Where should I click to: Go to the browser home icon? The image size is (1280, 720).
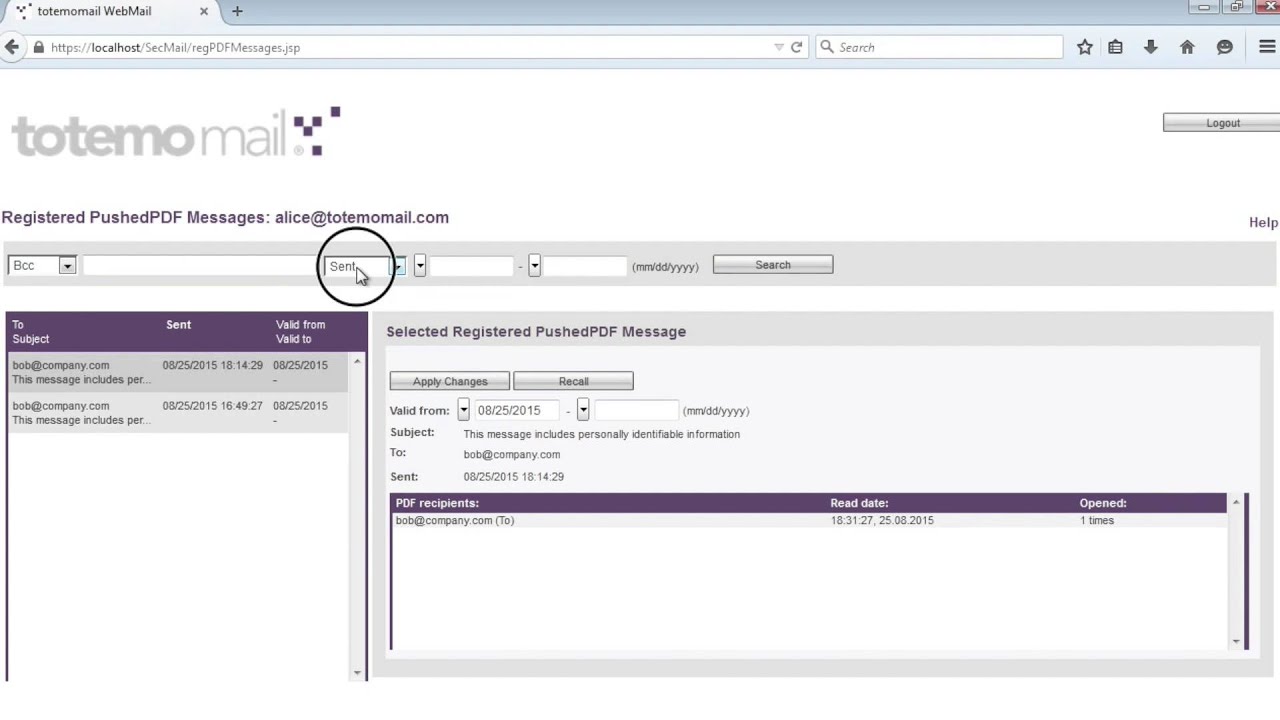pyautogui.click(x=1187, y=47)
